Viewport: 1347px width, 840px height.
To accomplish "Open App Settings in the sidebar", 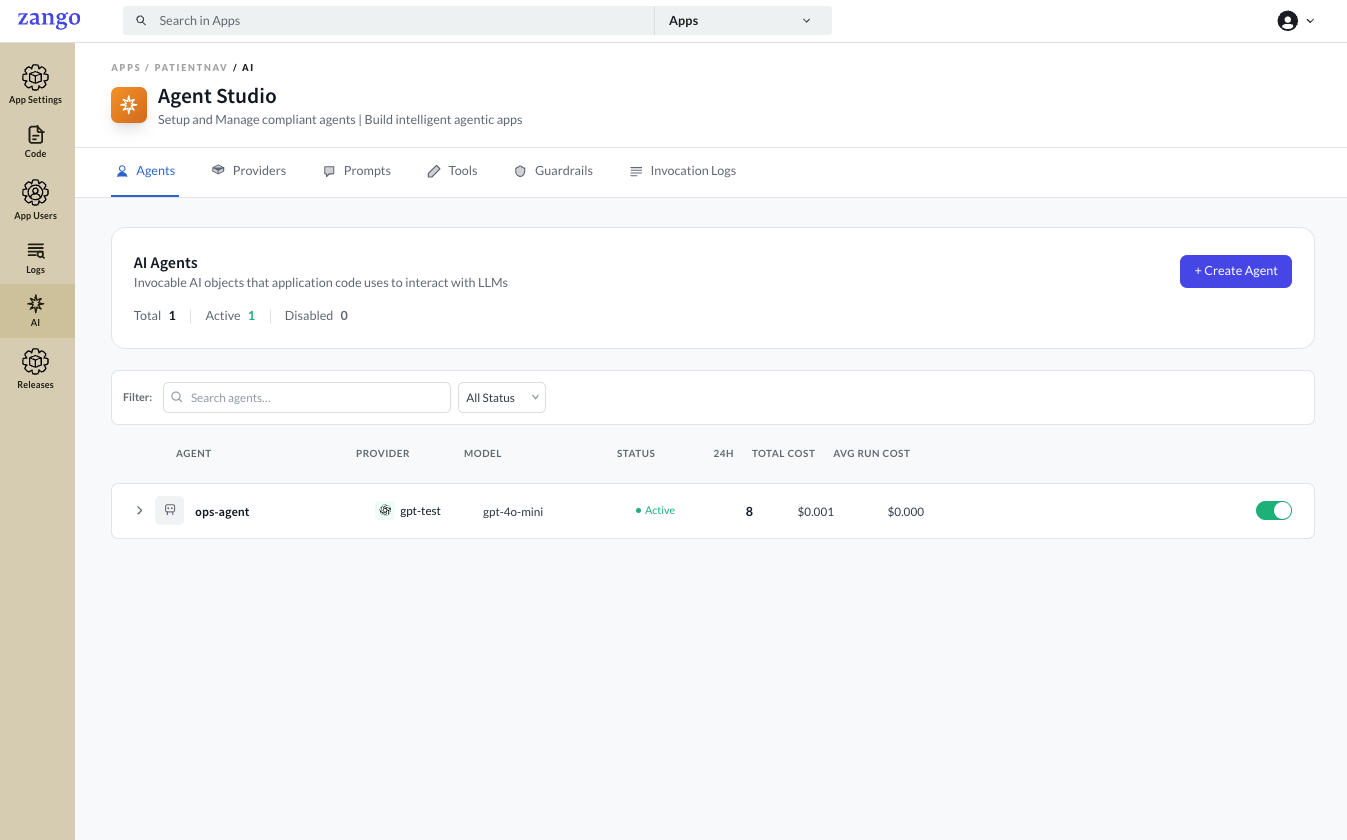I will (x=36, y=84).
